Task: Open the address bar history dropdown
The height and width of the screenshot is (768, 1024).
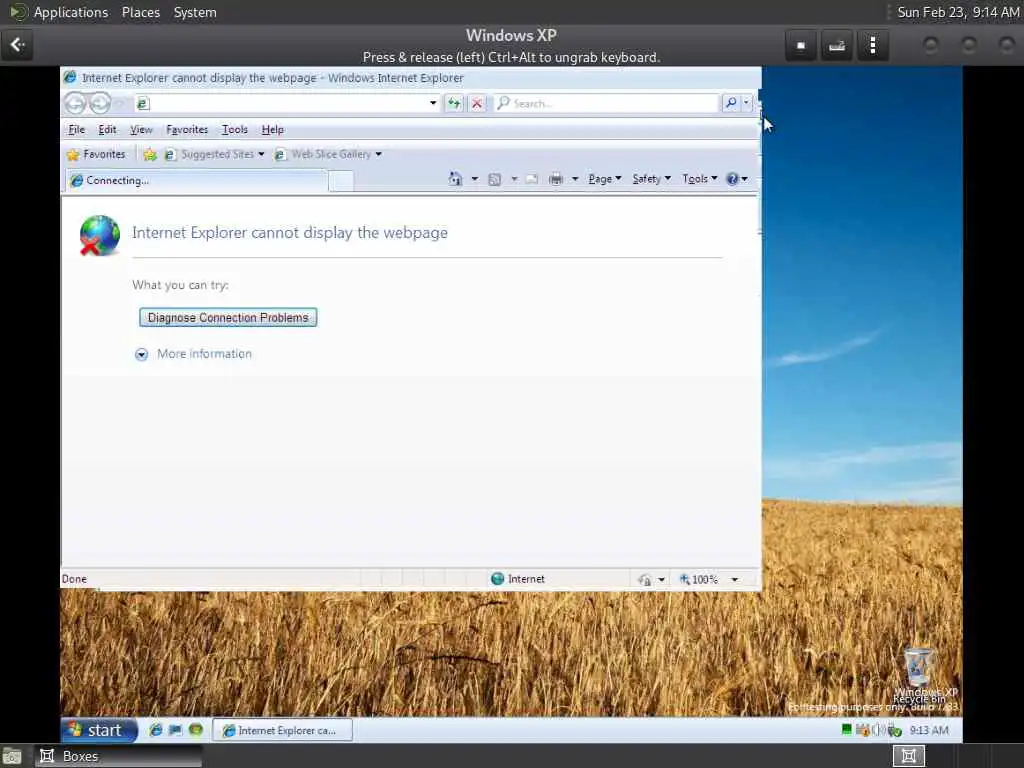Action: coord(432,103)
